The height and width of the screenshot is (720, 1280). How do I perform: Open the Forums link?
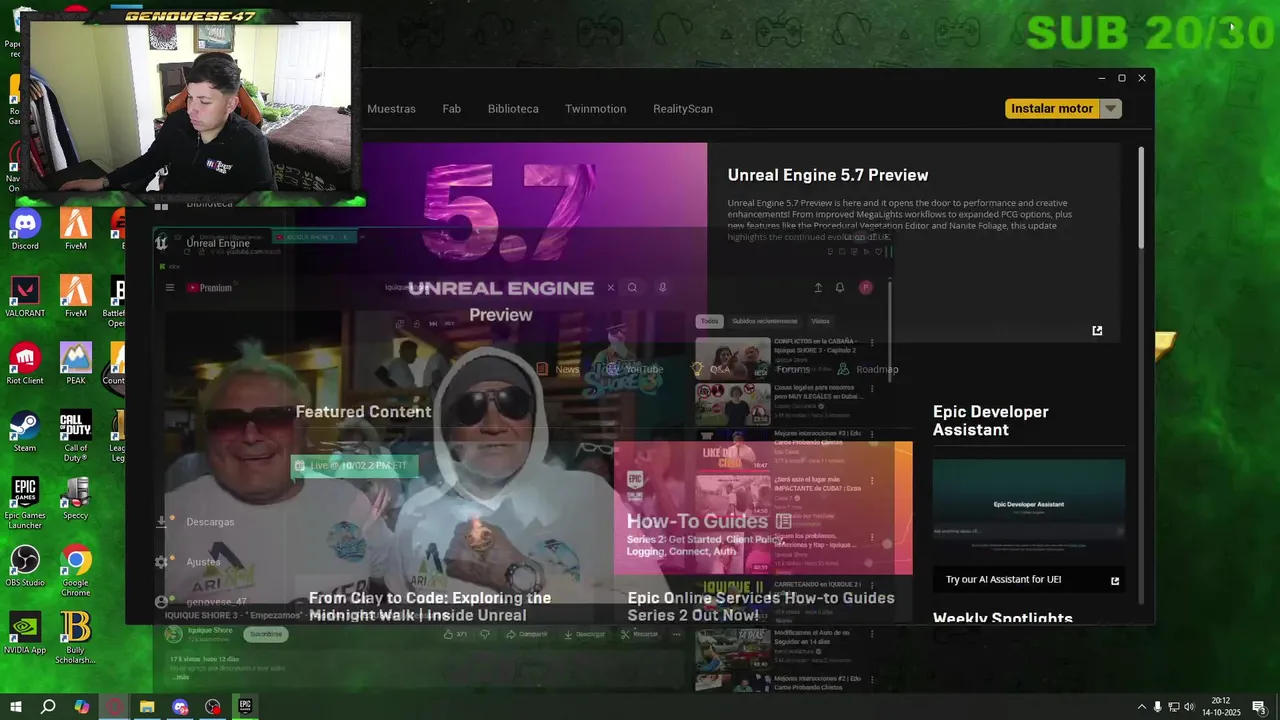pos(784,369)
